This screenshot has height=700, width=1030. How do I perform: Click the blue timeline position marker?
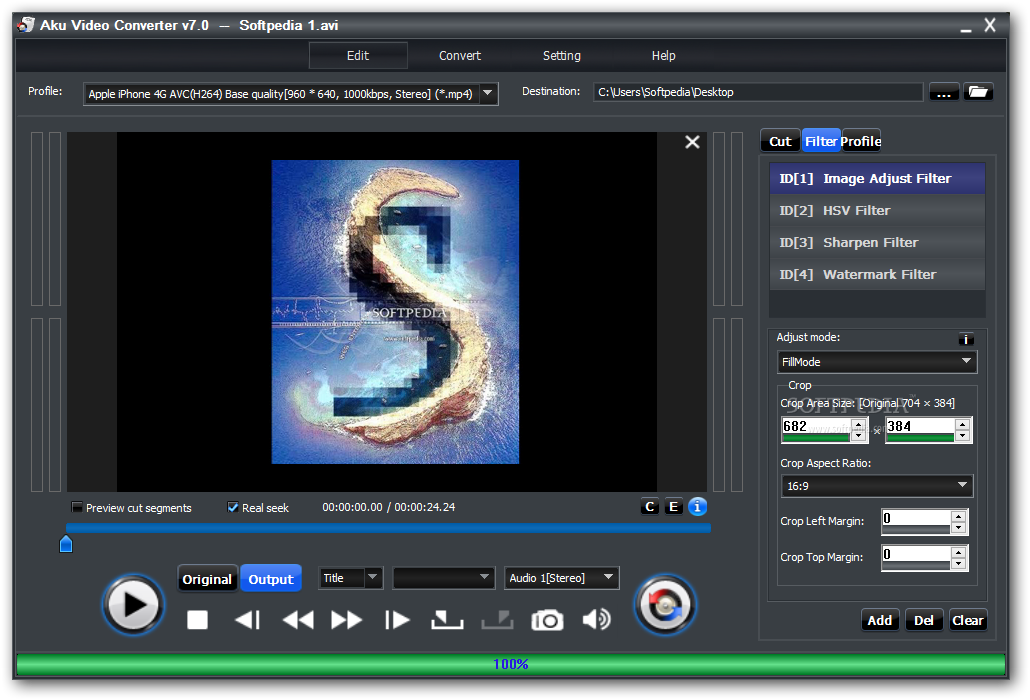(66, 544)
